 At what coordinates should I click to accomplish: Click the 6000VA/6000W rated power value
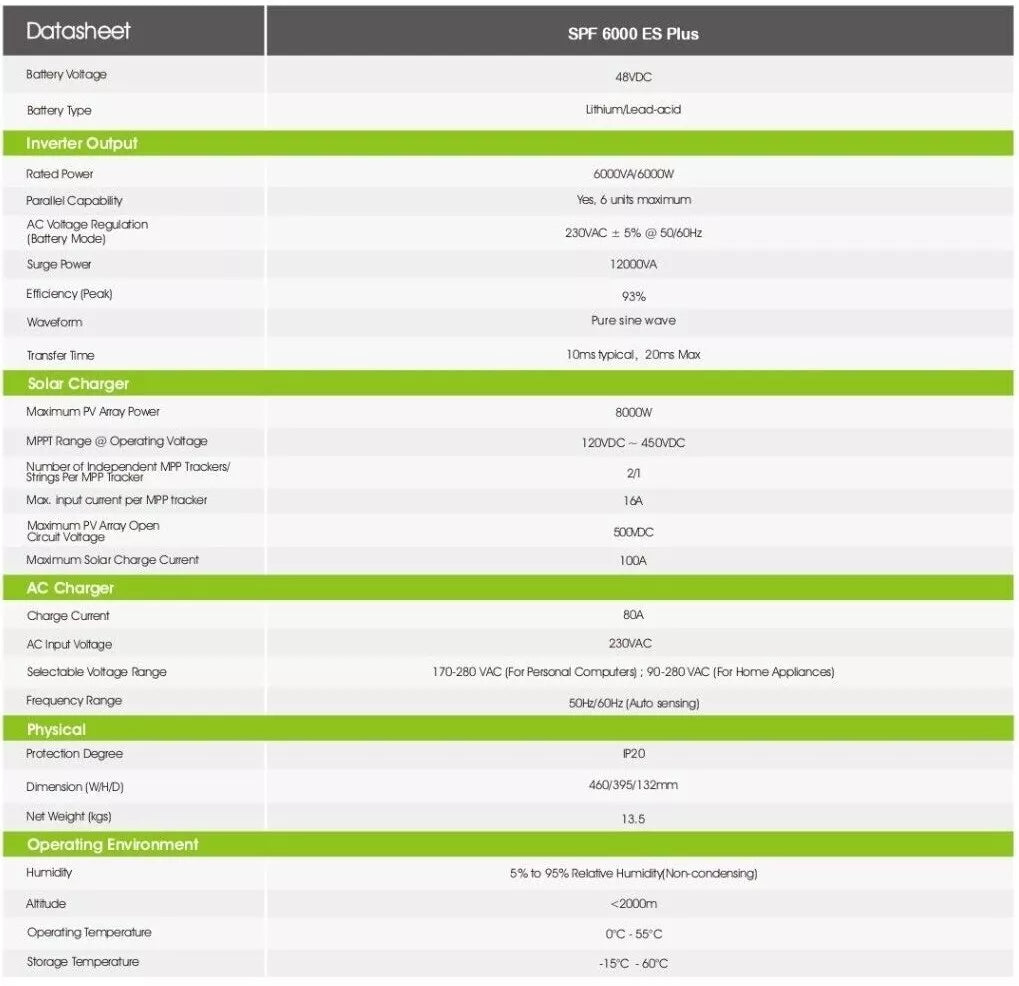[x=633, y=174]
